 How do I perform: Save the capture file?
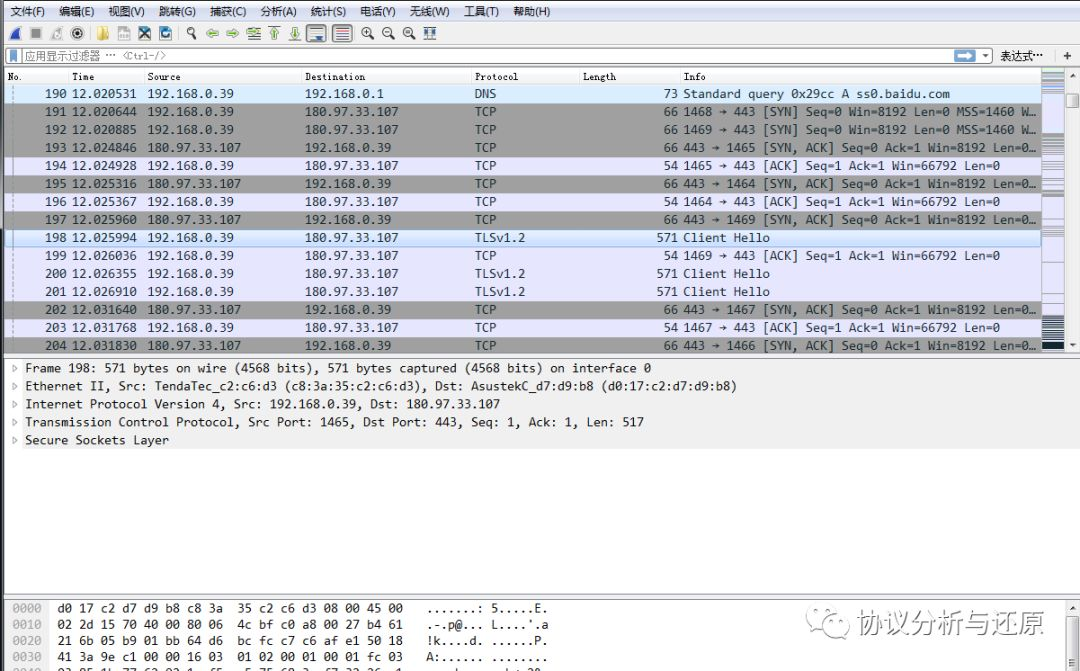tap(124, 33)
